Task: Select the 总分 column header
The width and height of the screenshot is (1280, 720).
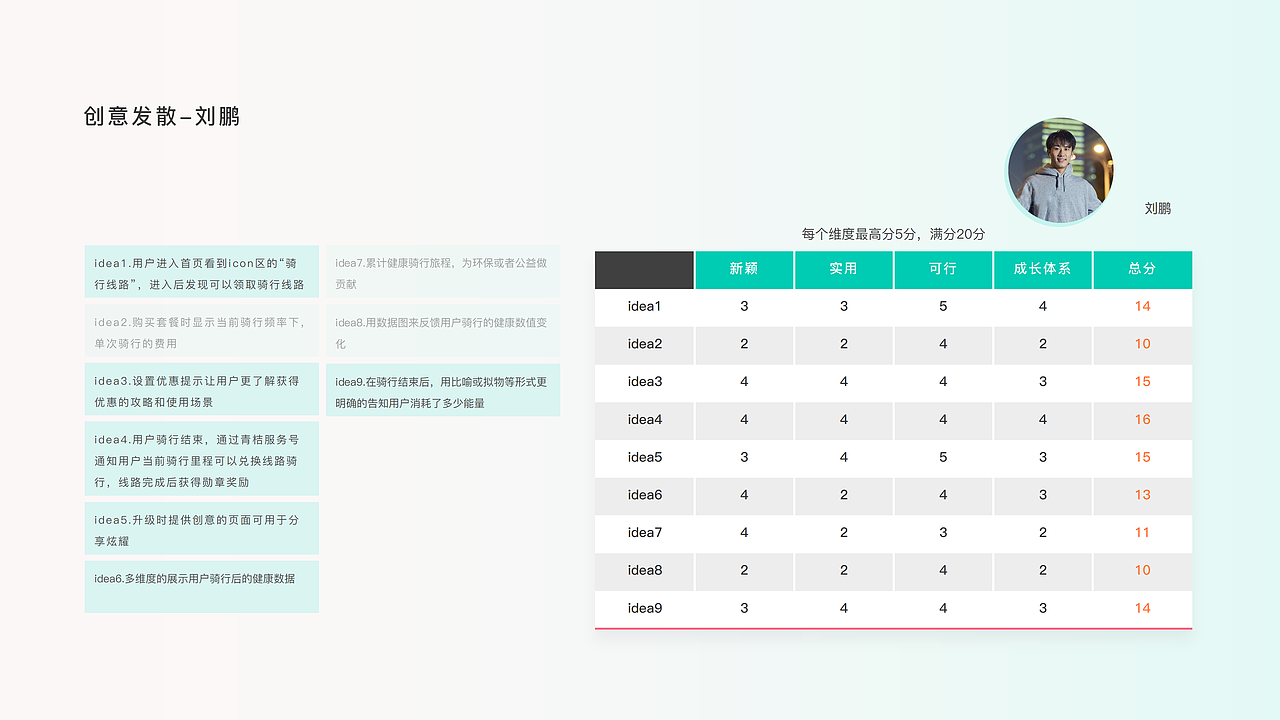Action: 1142,270
